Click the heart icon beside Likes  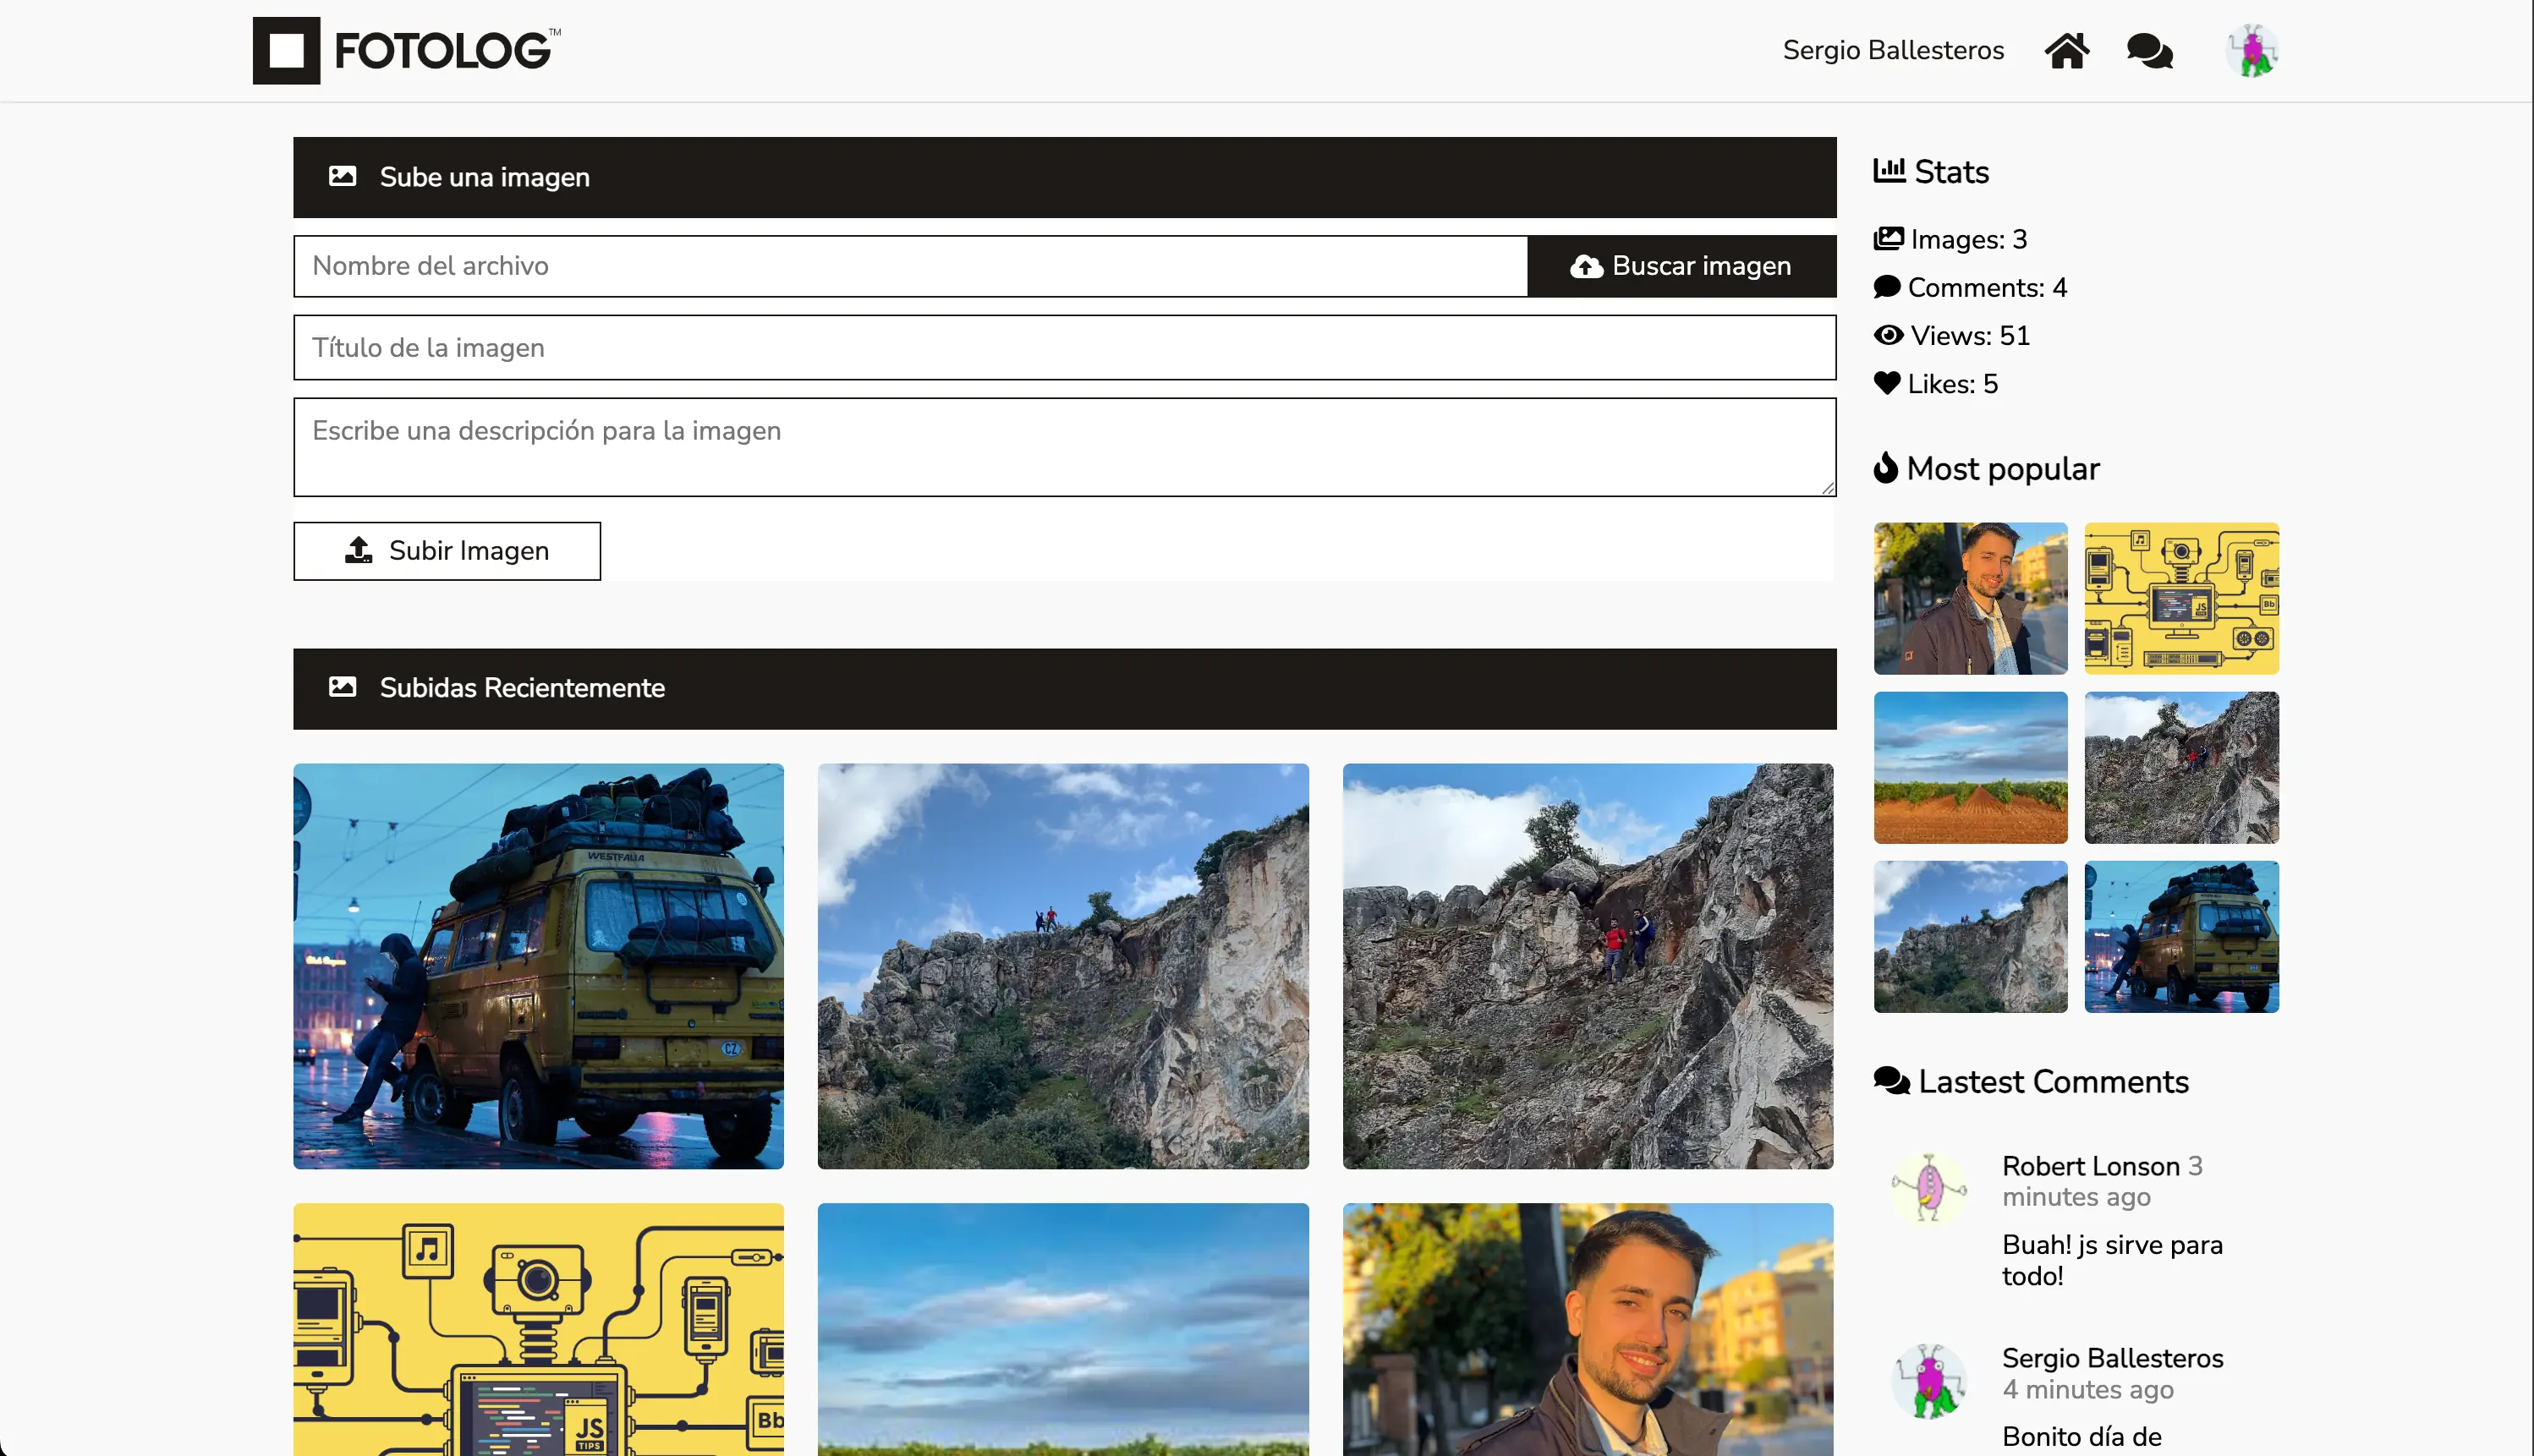coord(1886,383)
